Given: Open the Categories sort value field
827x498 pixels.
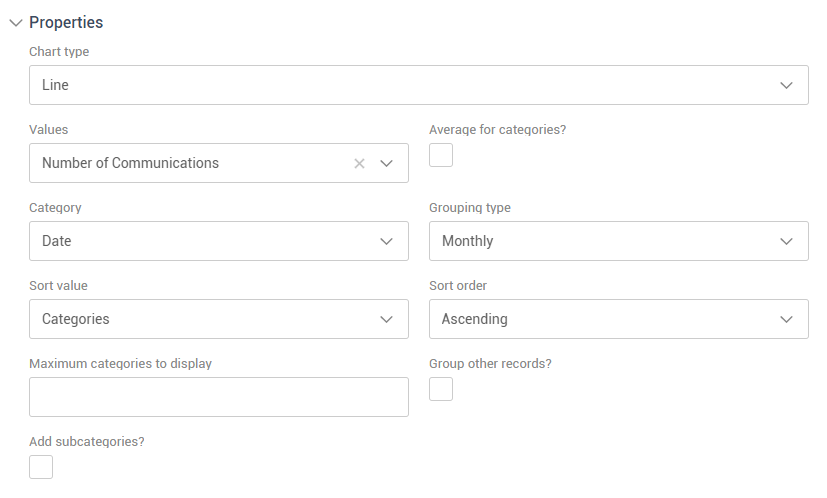Looking at the screenshot, I should pyautogui.click(x=200, y=319).
